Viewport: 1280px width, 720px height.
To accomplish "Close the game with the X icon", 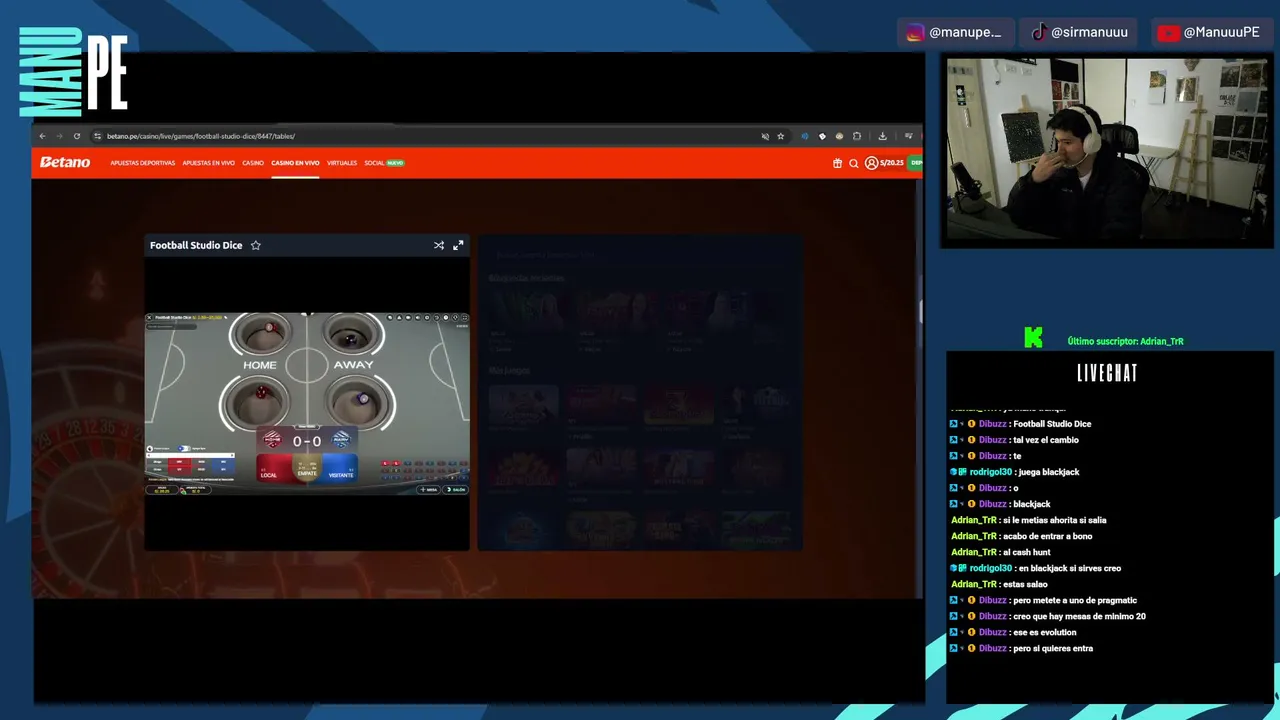I will click(149, 318).
